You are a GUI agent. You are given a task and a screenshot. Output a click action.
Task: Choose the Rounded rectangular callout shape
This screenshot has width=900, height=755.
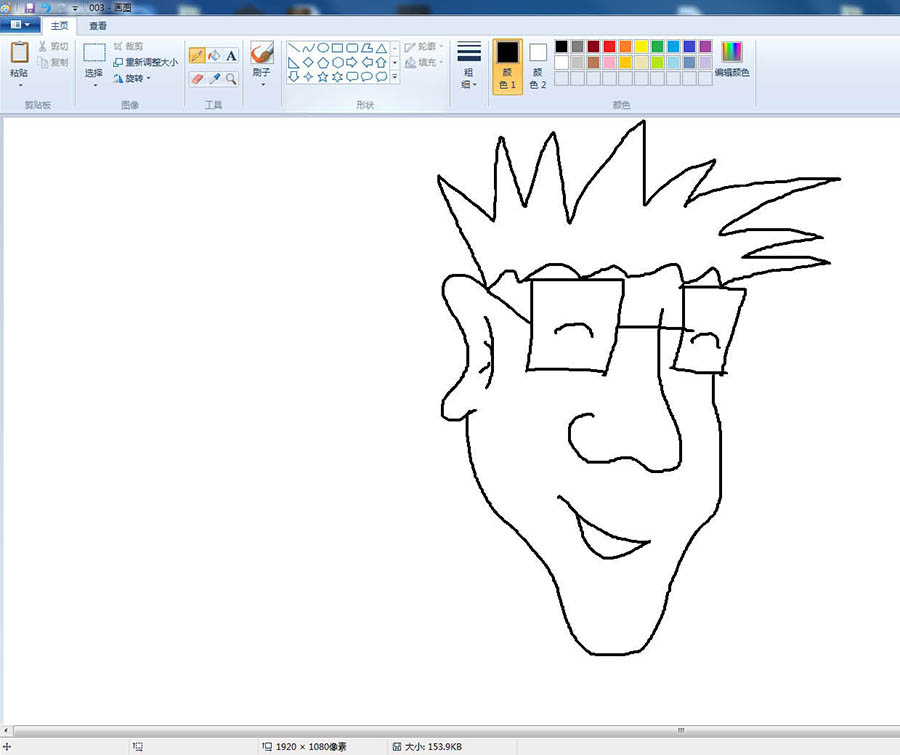[x=352, y=76]
